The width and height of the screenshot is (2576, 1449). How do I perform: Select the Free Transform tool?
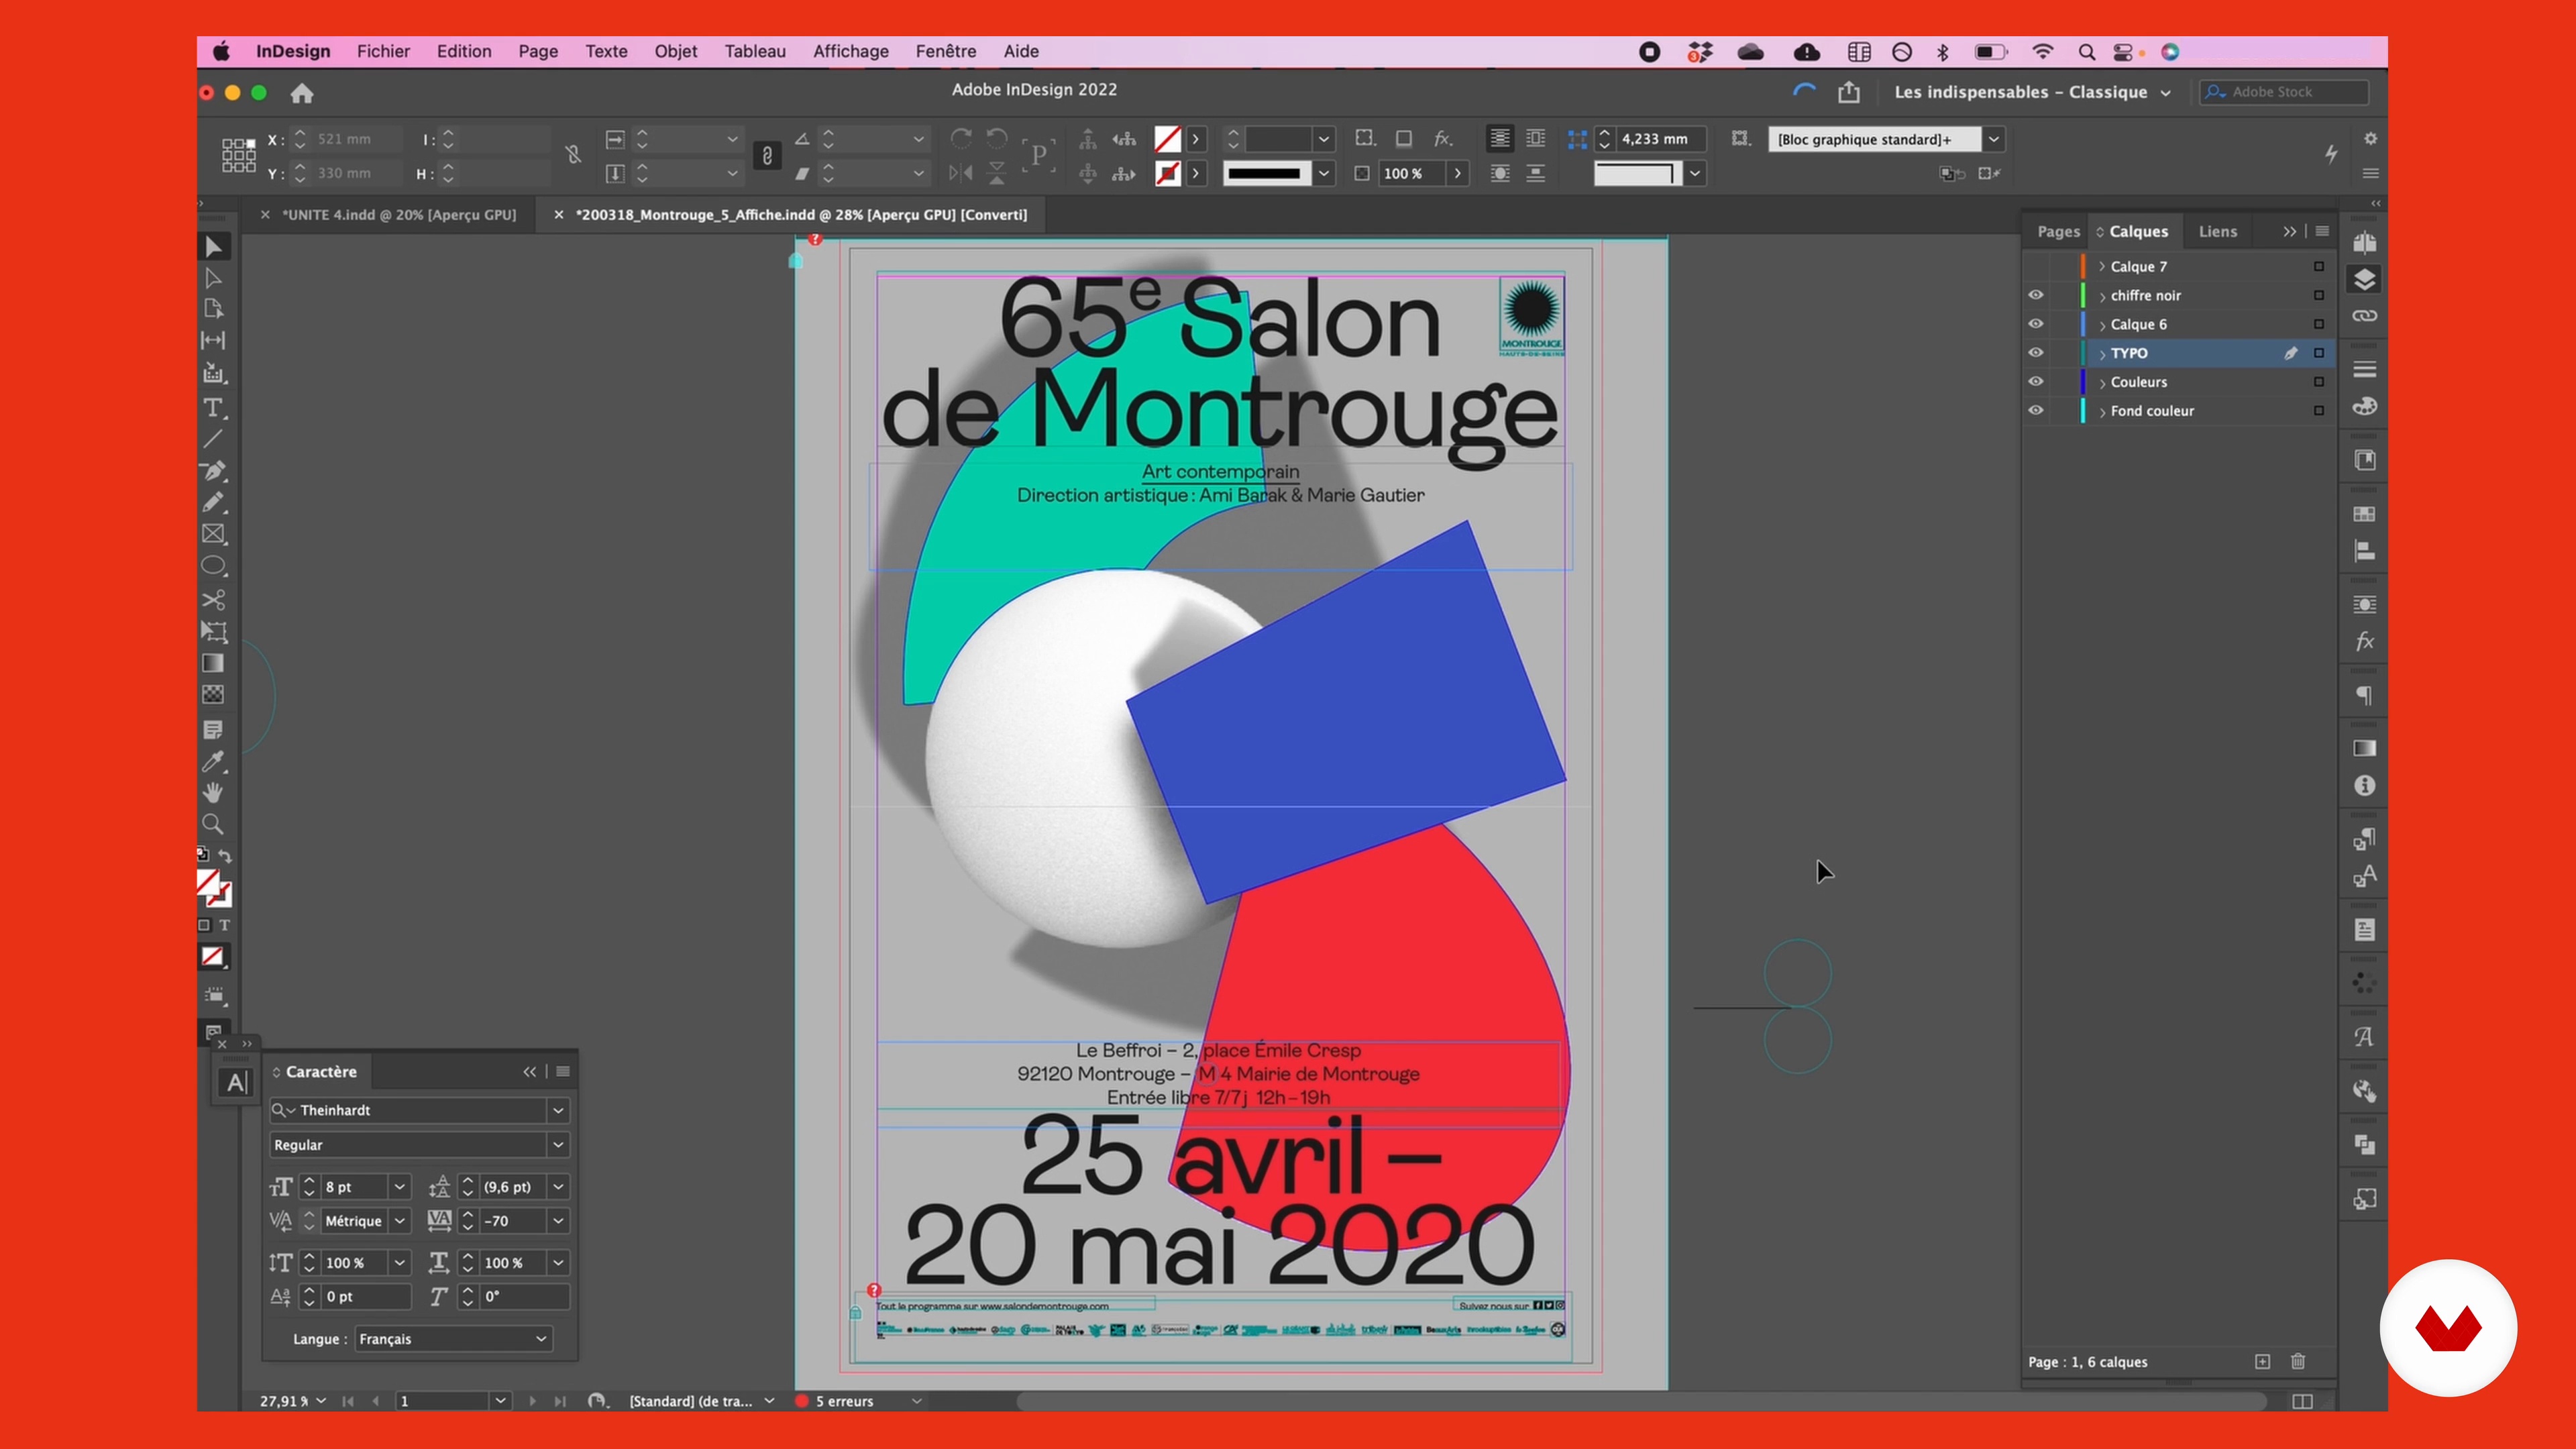[x=213, y=632]
